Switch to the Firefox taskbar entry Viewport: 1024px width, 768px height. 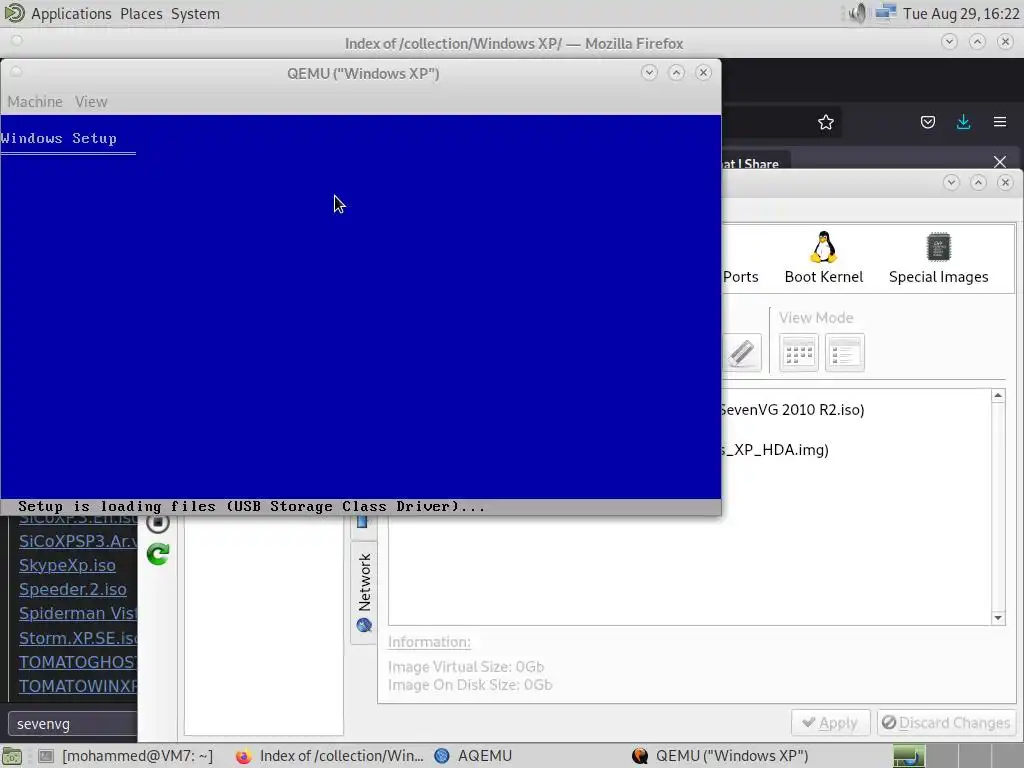(x=330, y=756)
